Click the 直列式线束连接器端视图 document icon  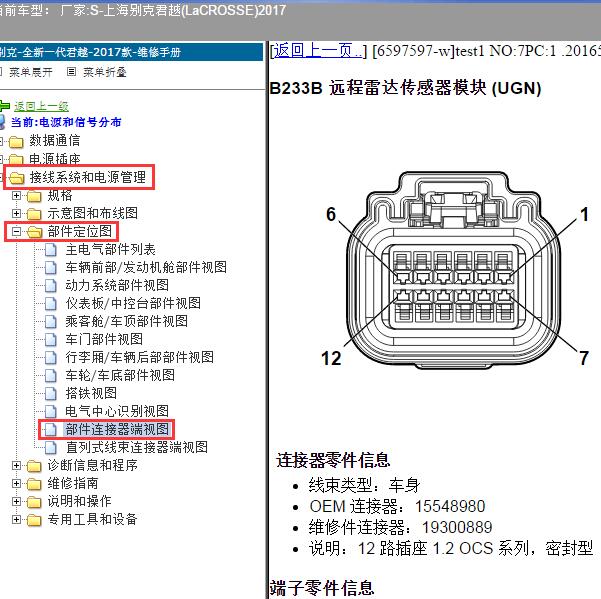51,448
